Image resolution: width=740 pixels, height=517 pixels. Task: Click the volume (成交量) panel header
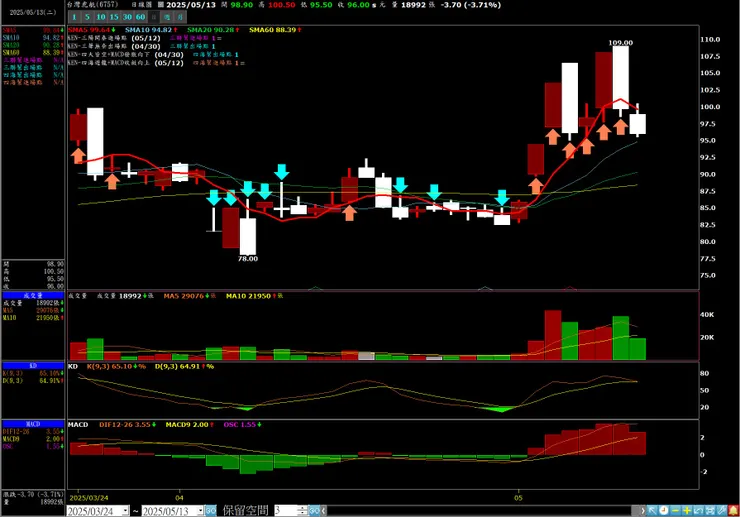(x=33, y=296)
